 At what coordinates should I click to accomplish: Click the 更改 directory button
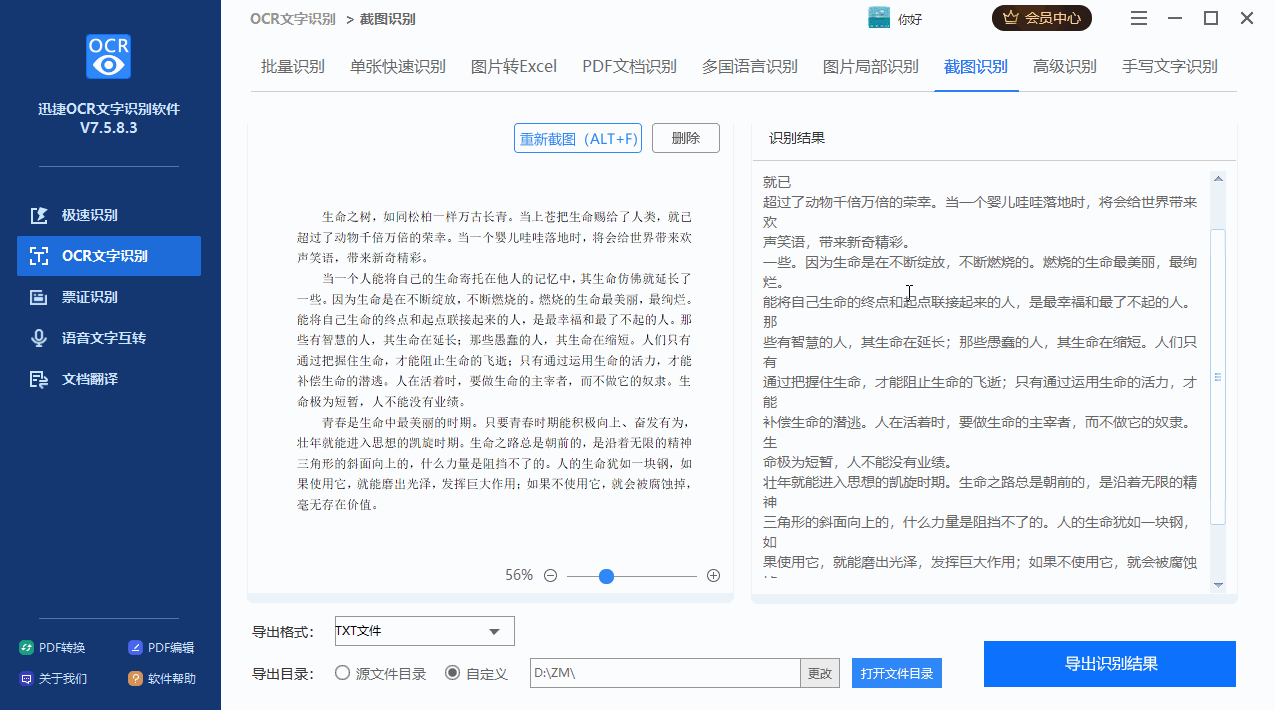pos(820,673)
